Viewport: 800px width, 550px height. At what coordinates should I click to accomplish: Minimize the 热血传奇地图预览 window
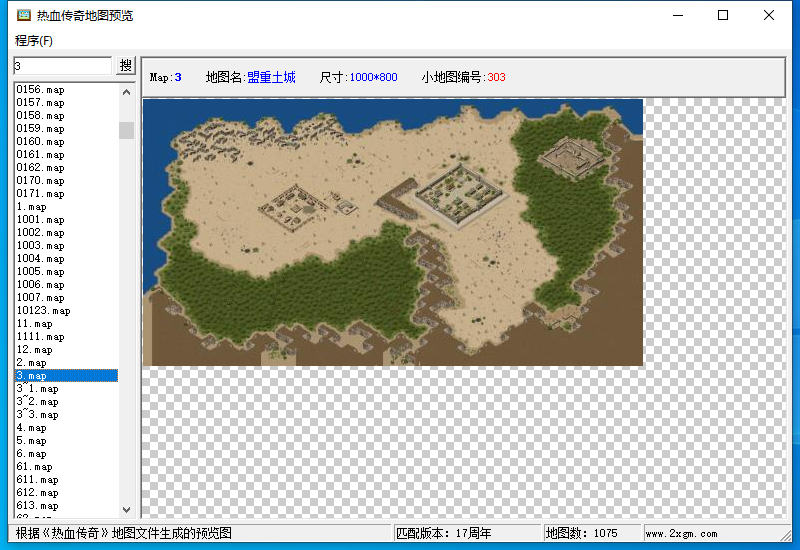click(678, 15)
